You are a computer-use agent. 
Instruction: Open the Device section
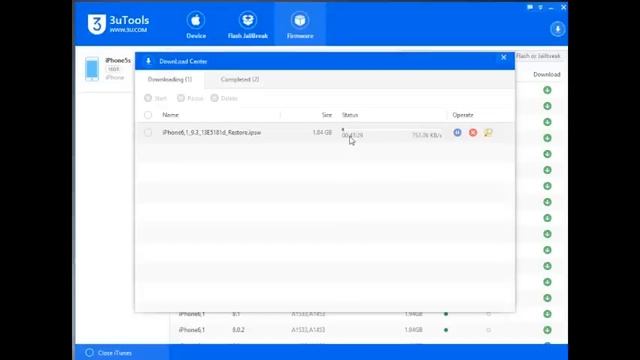[196, 25]
